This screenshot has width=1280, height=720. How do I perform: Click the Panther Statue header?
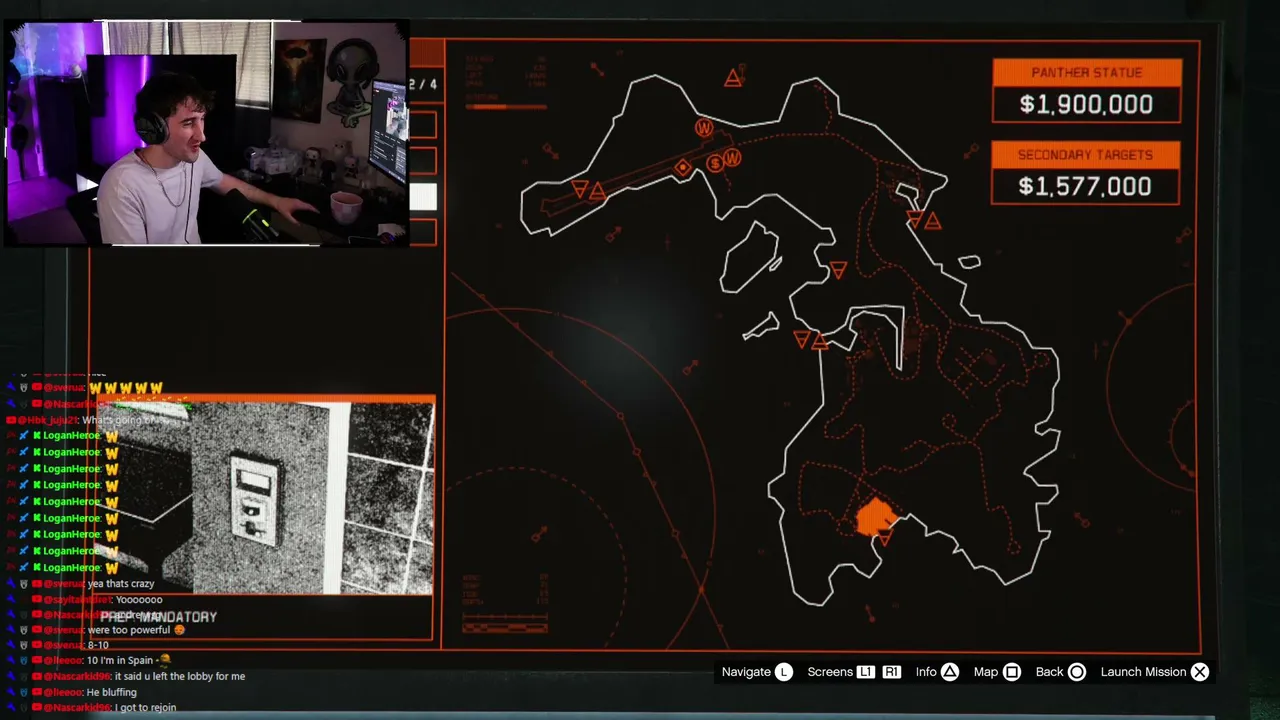point(1087,72)
